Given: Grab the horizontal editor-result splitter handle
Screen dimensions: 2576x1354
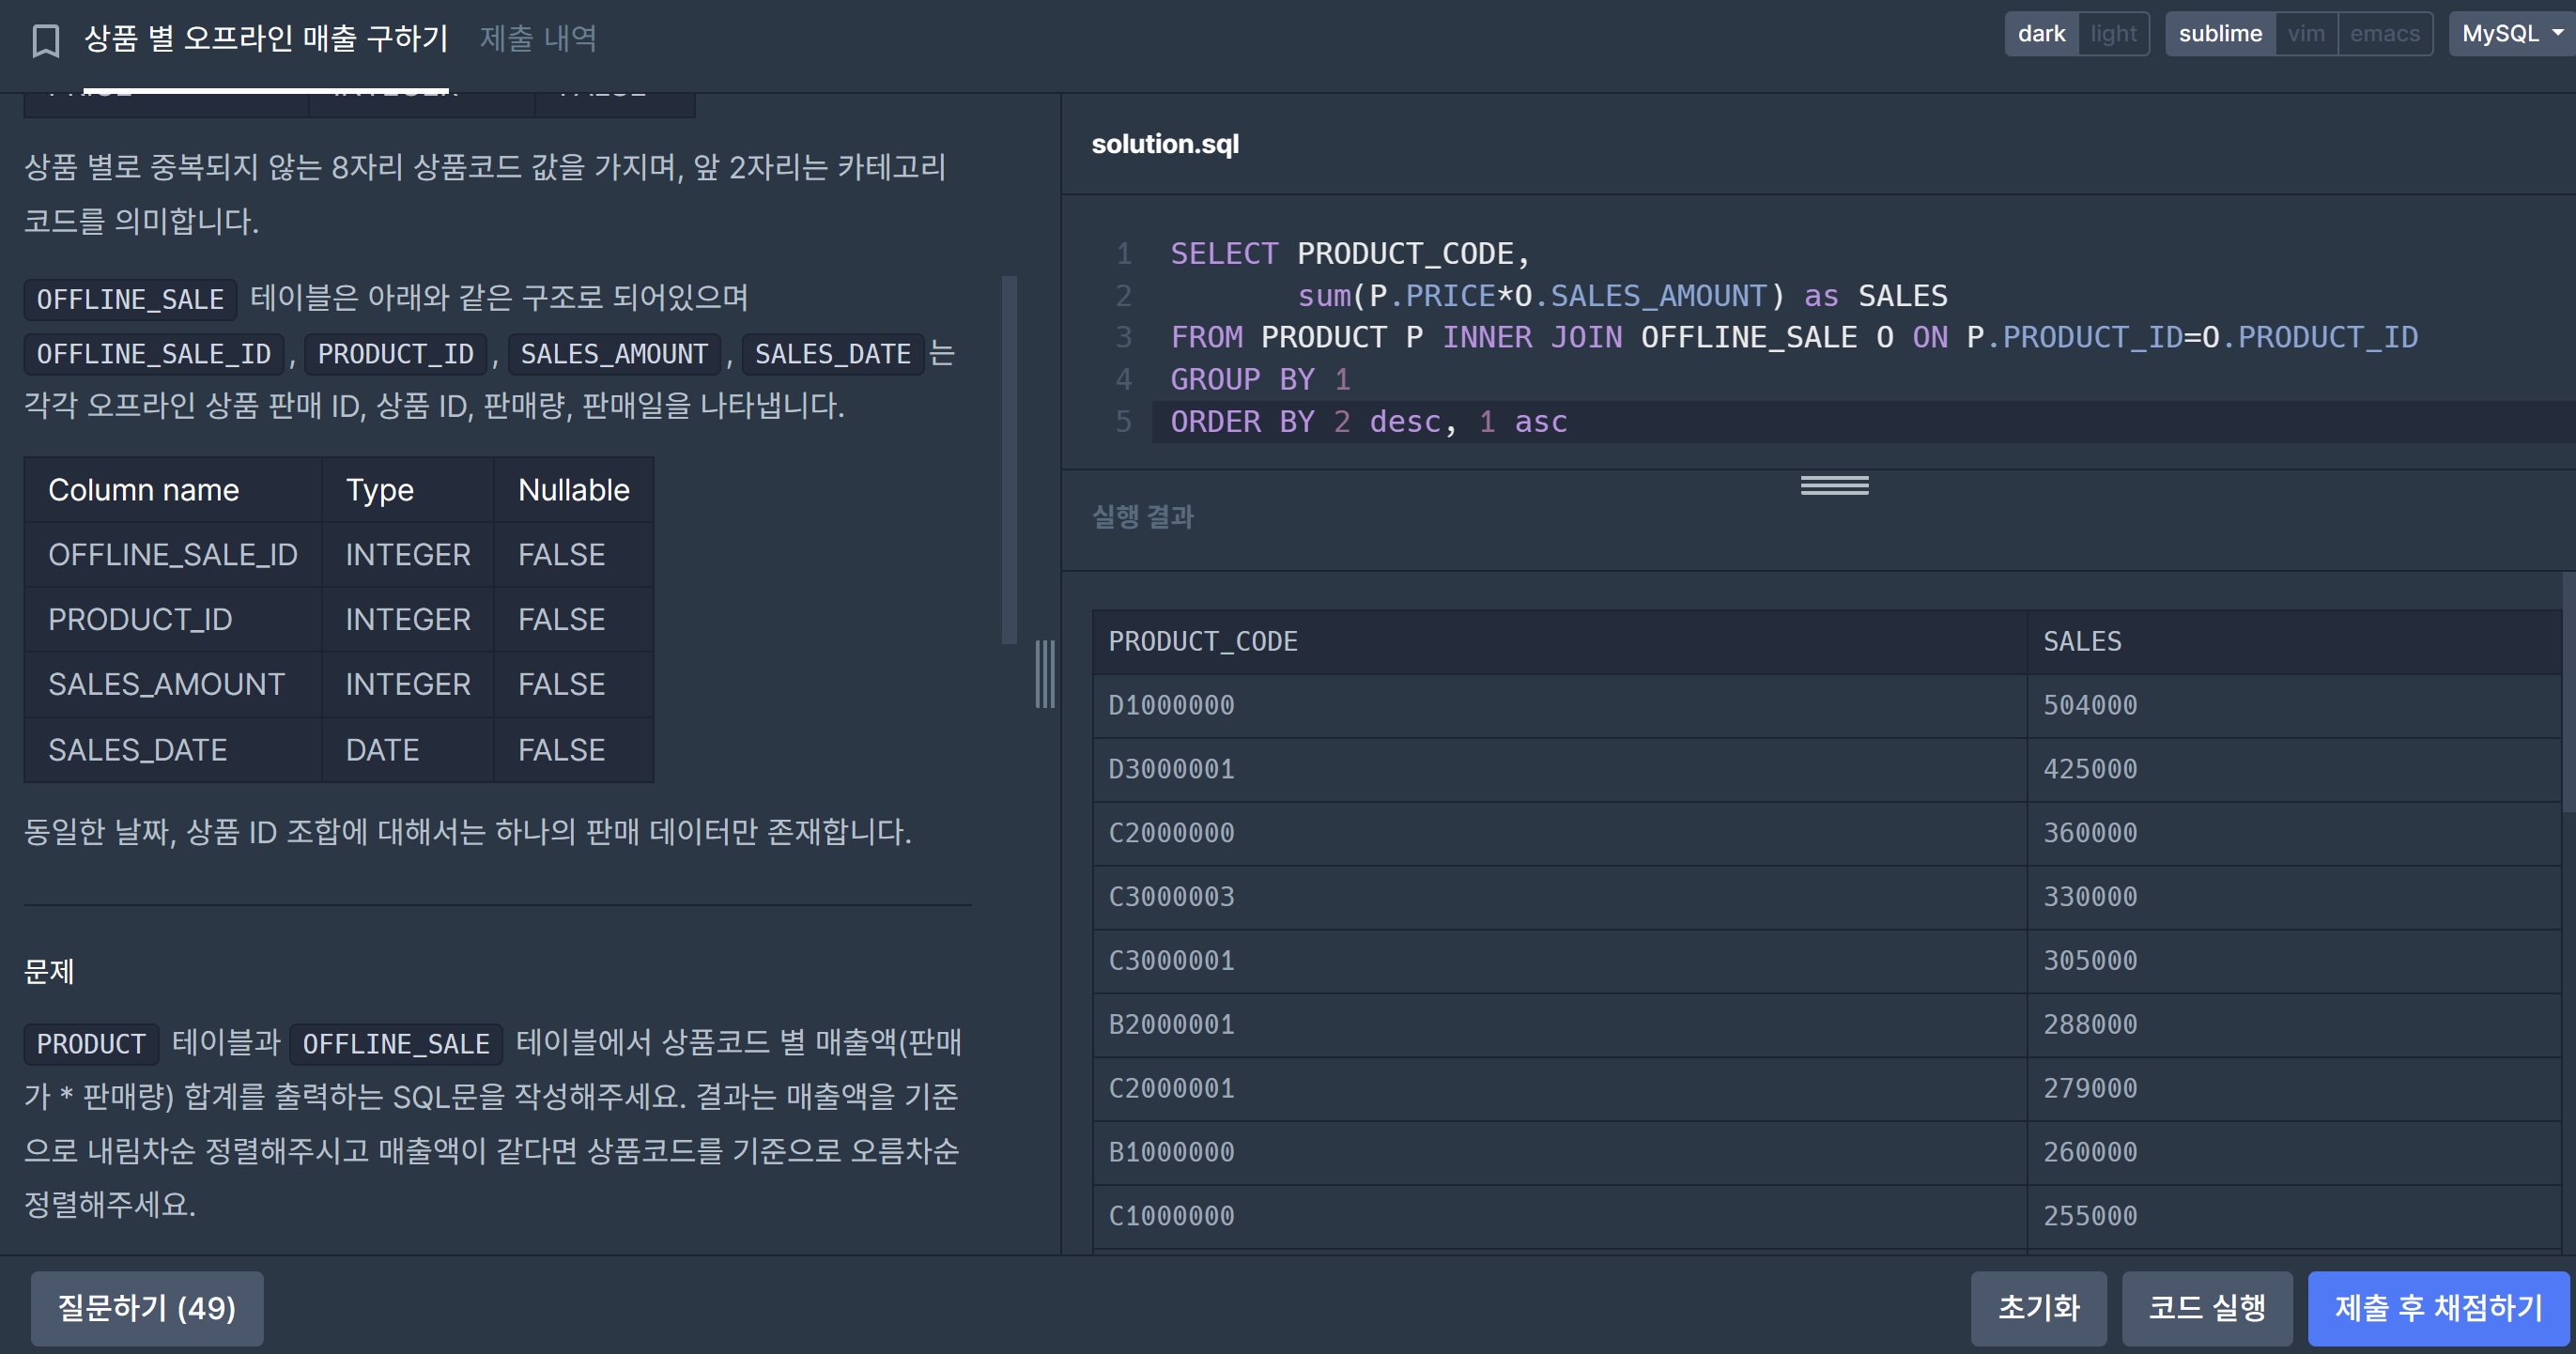Looking at the screenshot, I should click(1834, 485).
